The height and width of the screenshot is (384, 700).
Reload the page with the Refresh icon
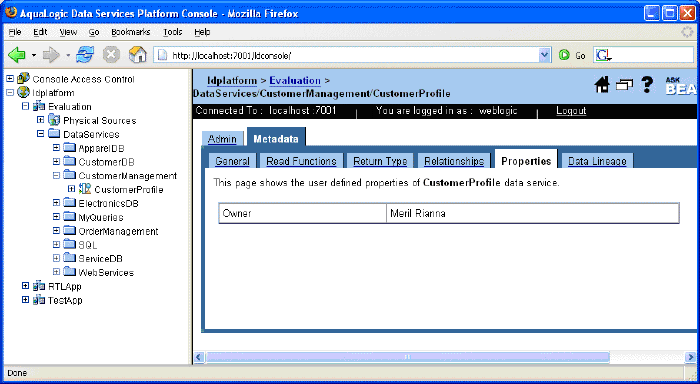click(x=85, y=55)
